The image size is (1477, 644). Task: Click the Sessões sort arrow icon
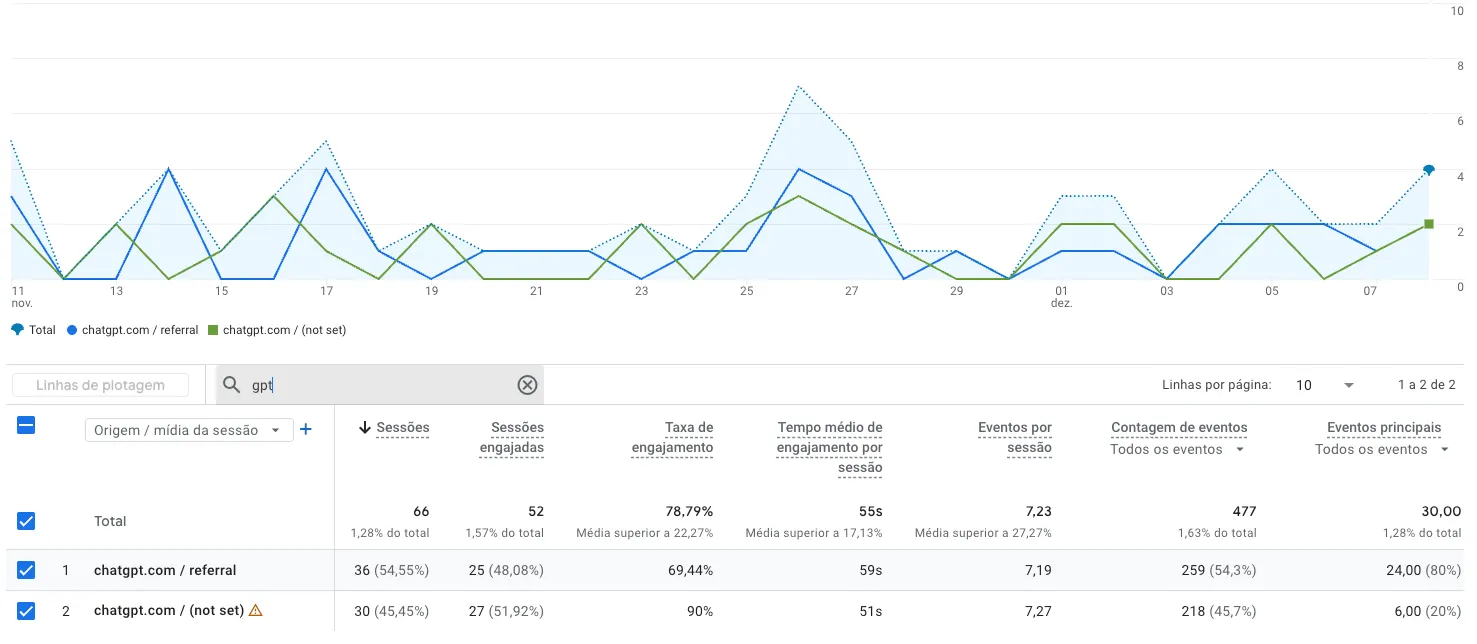[x=365, y=428]
